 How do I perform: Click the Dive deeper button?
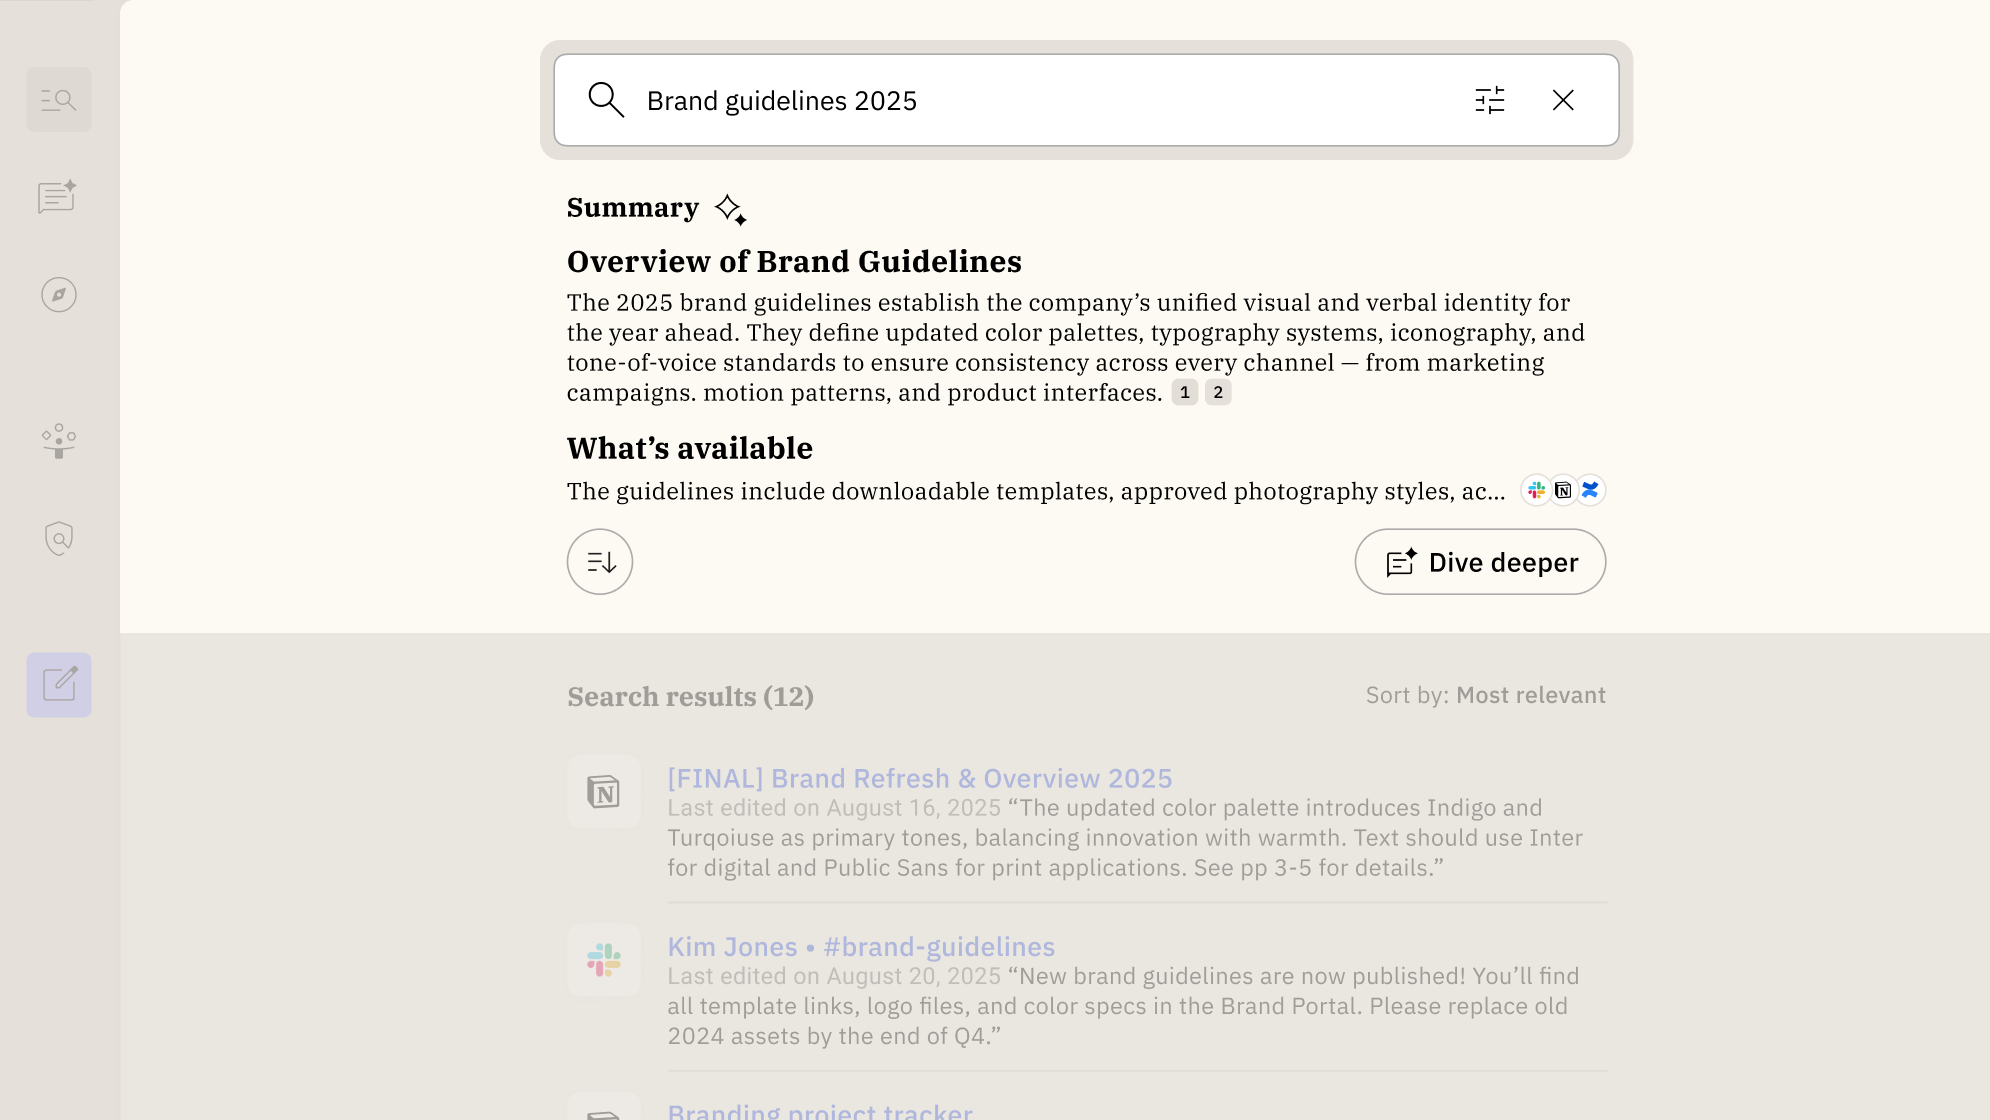tap(1480, 562)
